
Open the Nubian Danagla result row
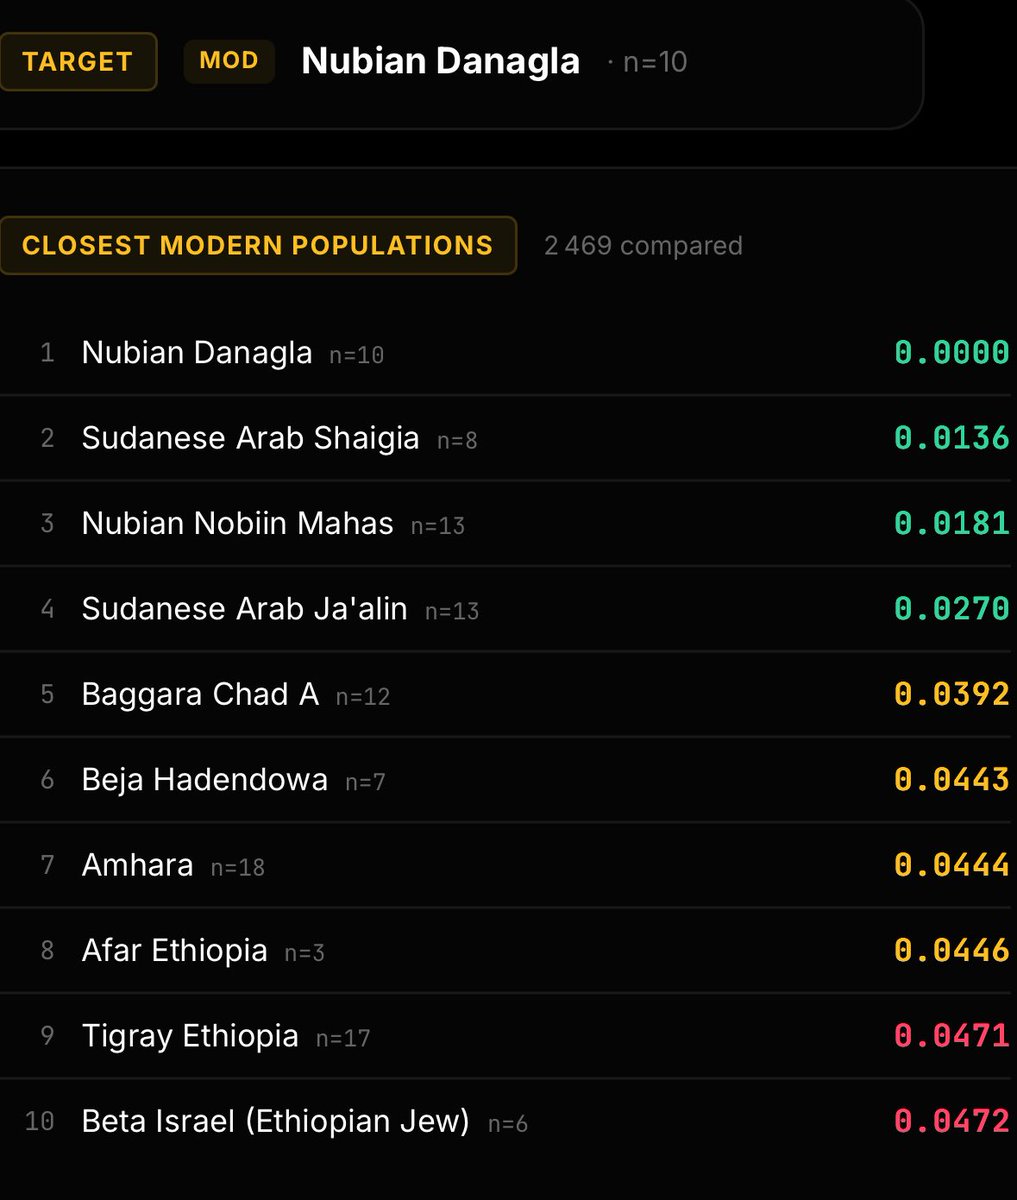pyautogui.click(x=508, y=353)
